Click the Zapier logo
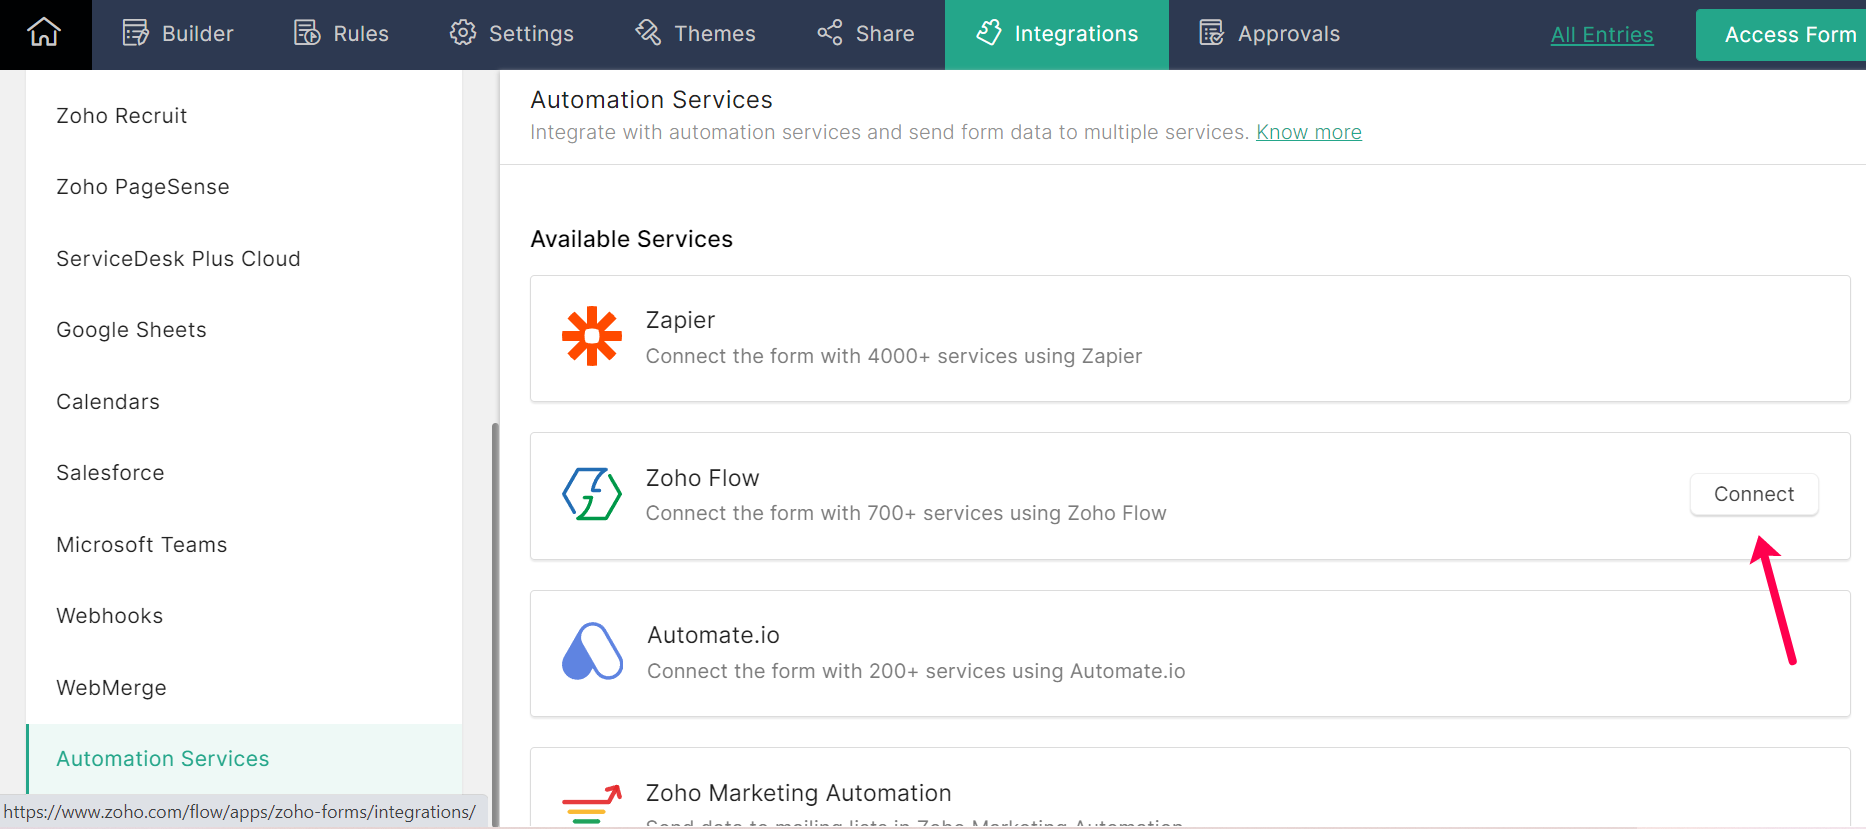 tap(592, 336)
